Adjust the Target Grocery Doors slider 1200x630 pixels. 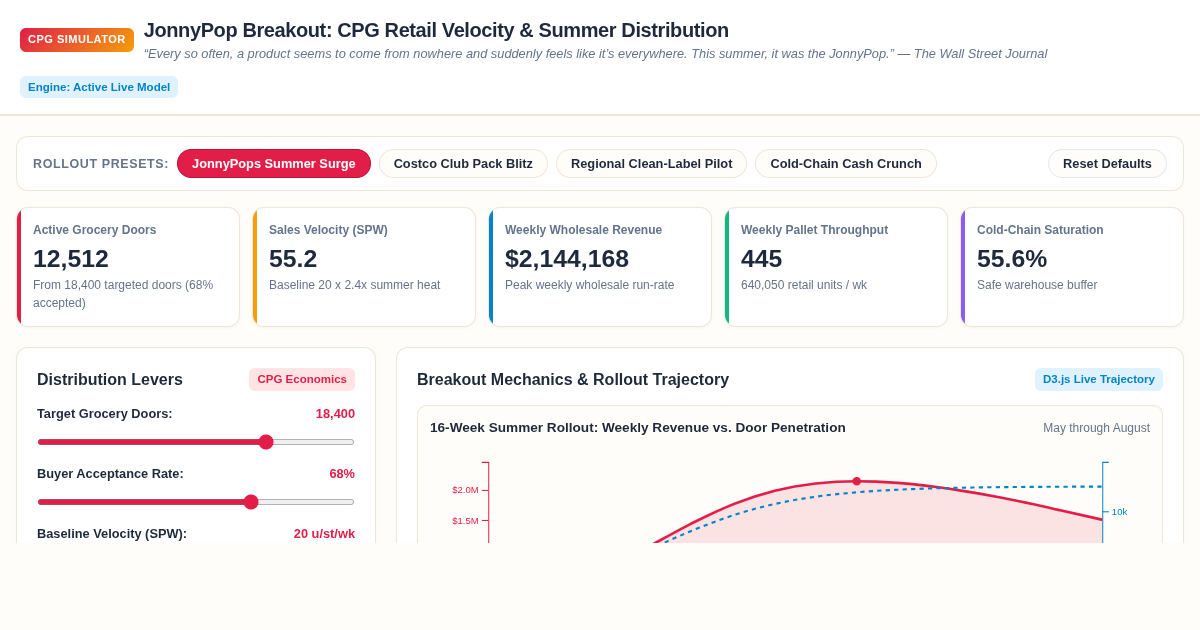(196, 442)
